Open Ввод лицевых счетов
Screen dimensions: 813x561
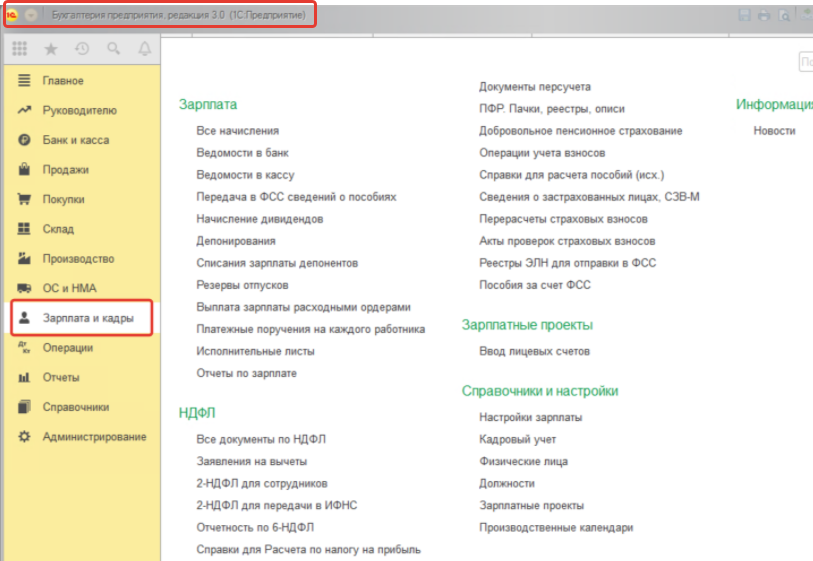point(535,352)
